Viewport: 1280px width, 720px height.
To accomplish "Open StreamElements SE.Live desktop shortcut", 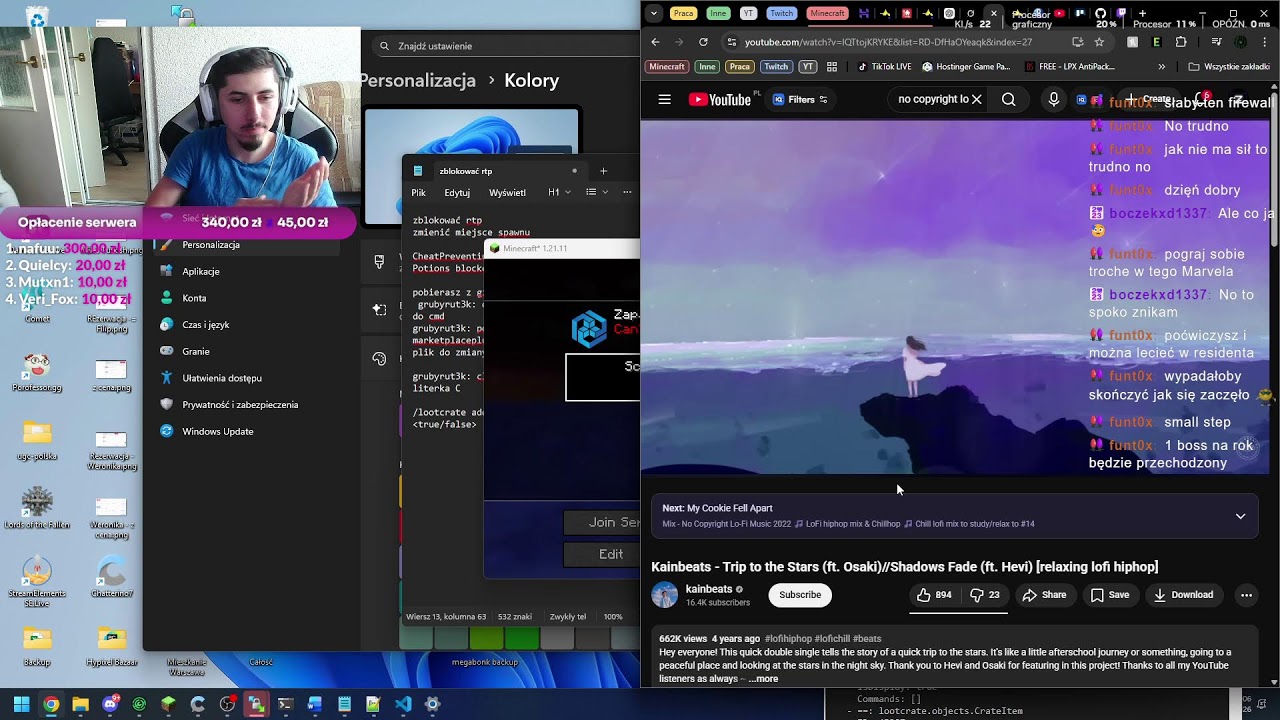I will (x=37, y=582).
